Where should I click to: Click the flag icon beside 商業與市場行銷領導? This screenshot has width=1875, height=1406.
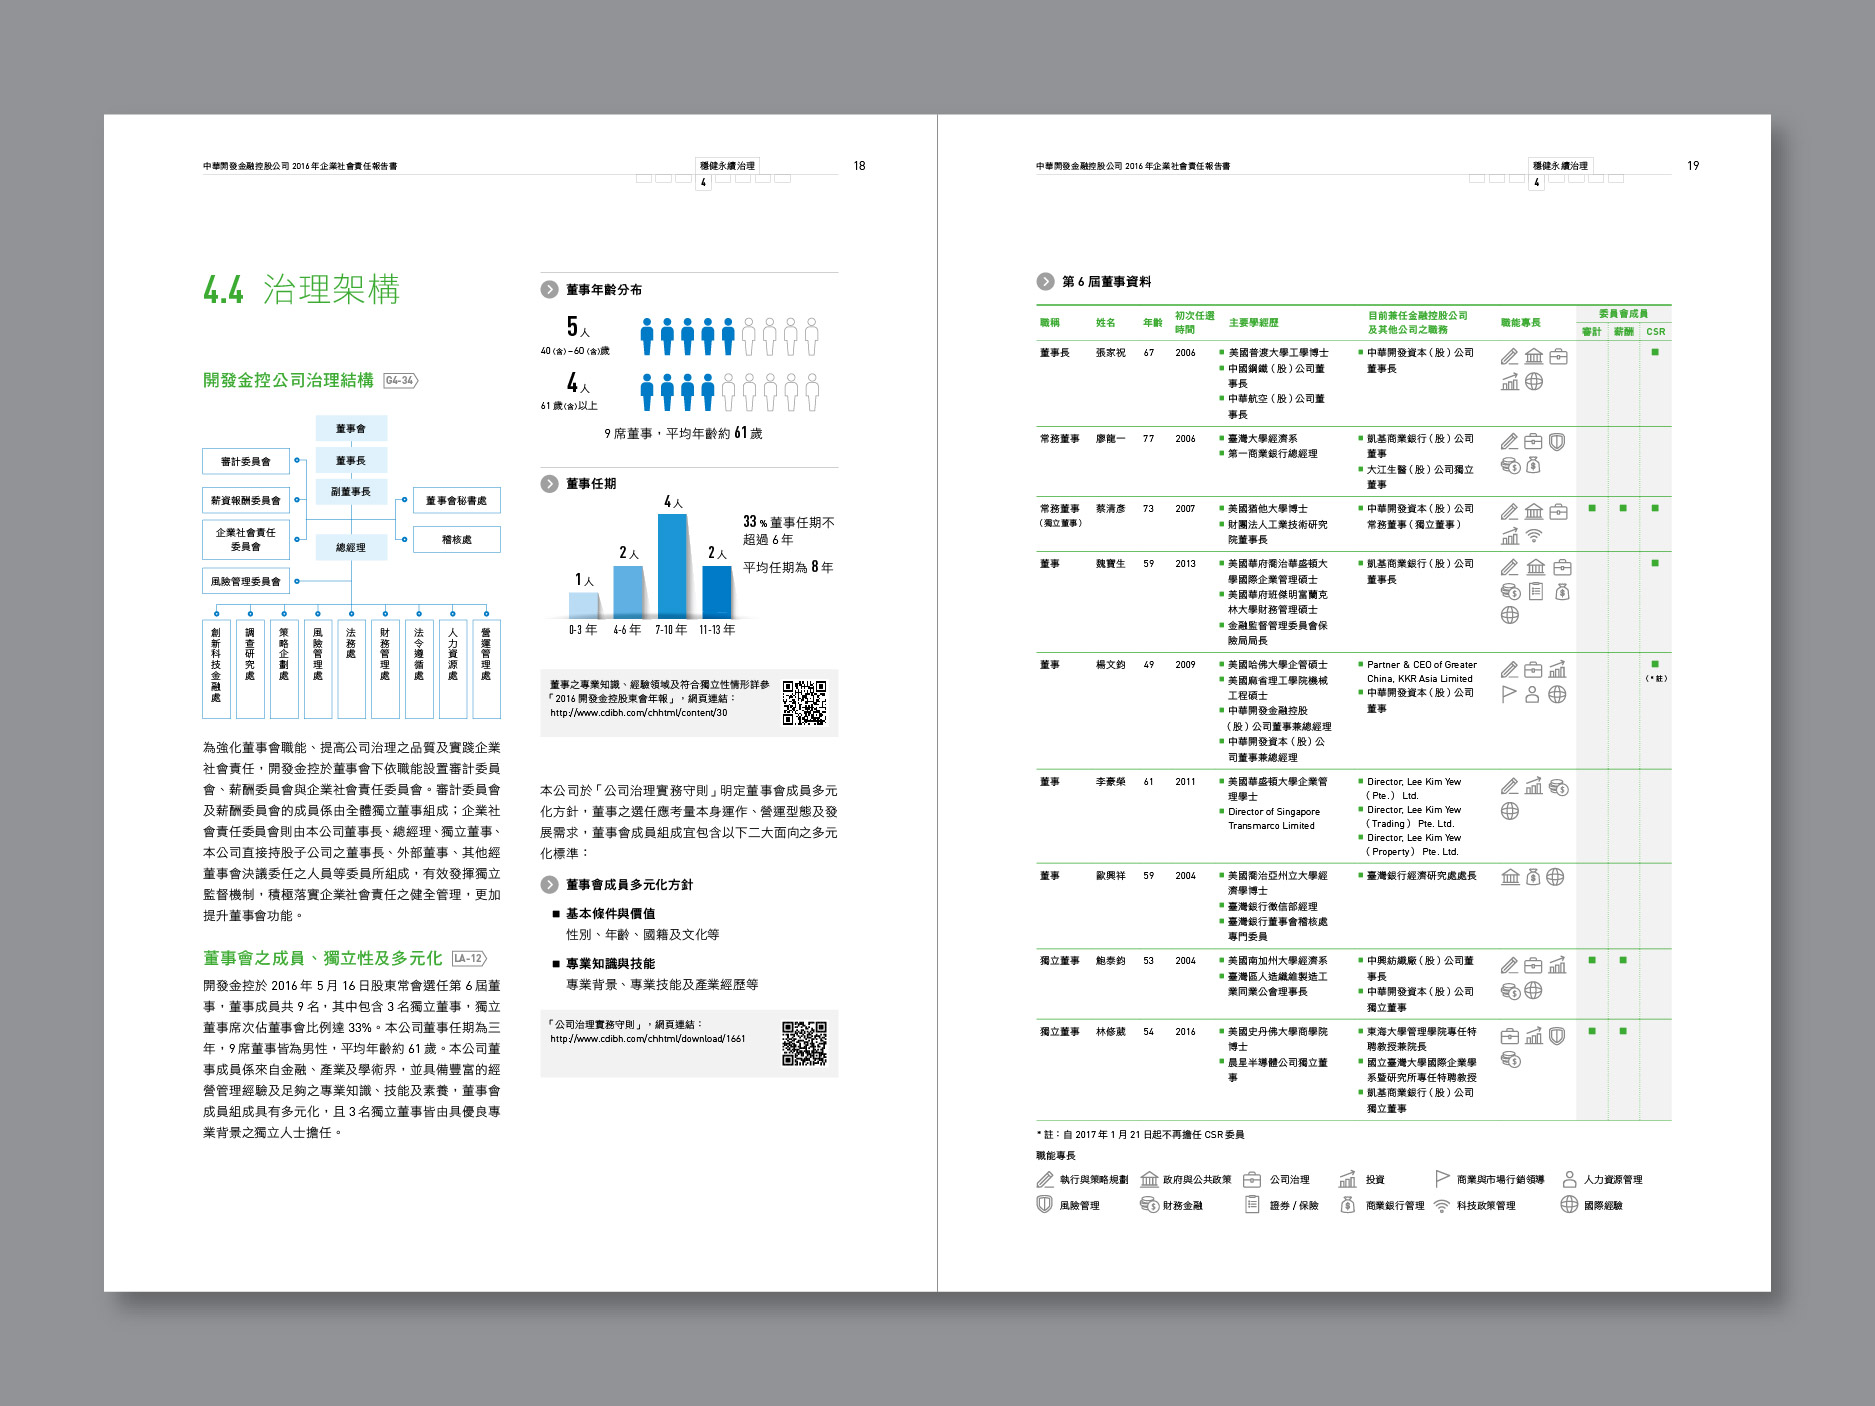click(x=1442, y=1178)
